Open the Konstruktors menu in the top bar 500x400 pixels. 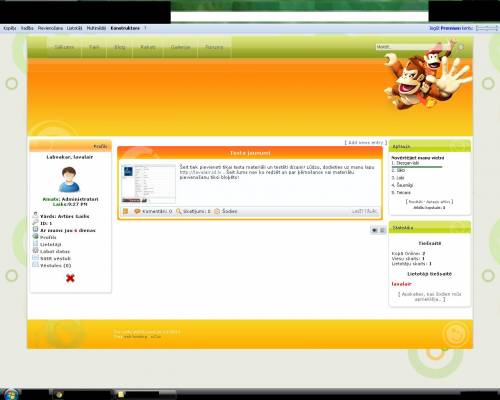coord(125,28)
